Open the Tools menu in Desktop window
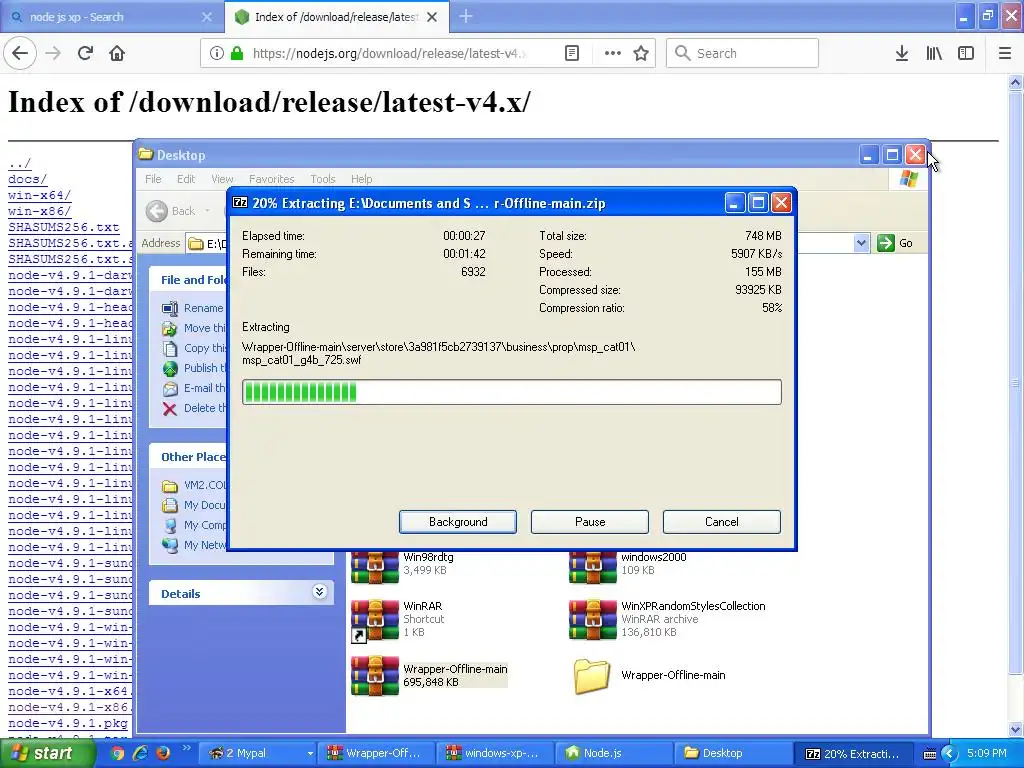This screenshot has height=768, width=1024. click(x=323, y=179)
